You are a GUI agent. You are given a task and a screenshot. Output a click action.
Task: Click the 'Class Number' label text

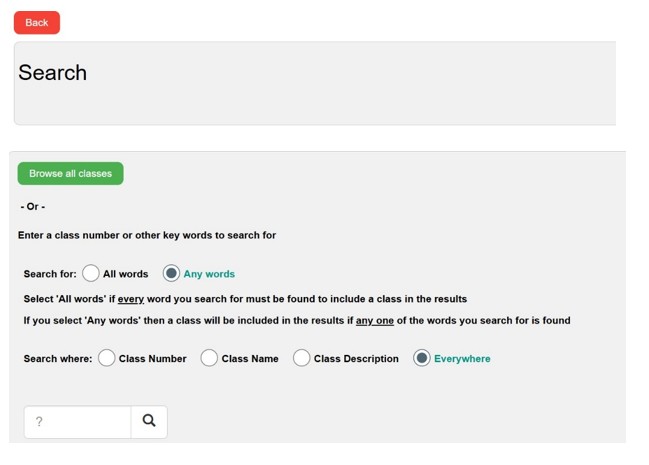tap(152, 359)
